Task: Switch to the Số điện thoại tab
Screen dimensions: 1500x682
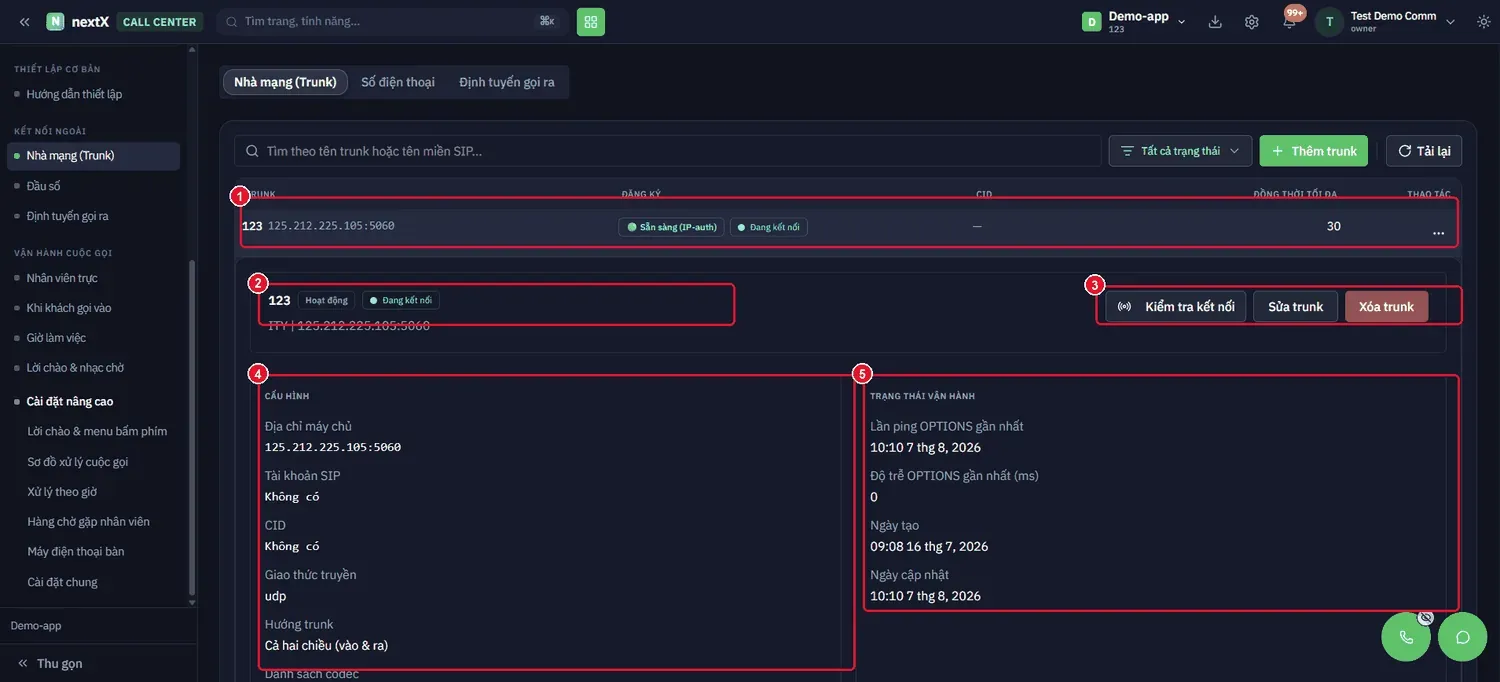Action: (x=398, y=82)
